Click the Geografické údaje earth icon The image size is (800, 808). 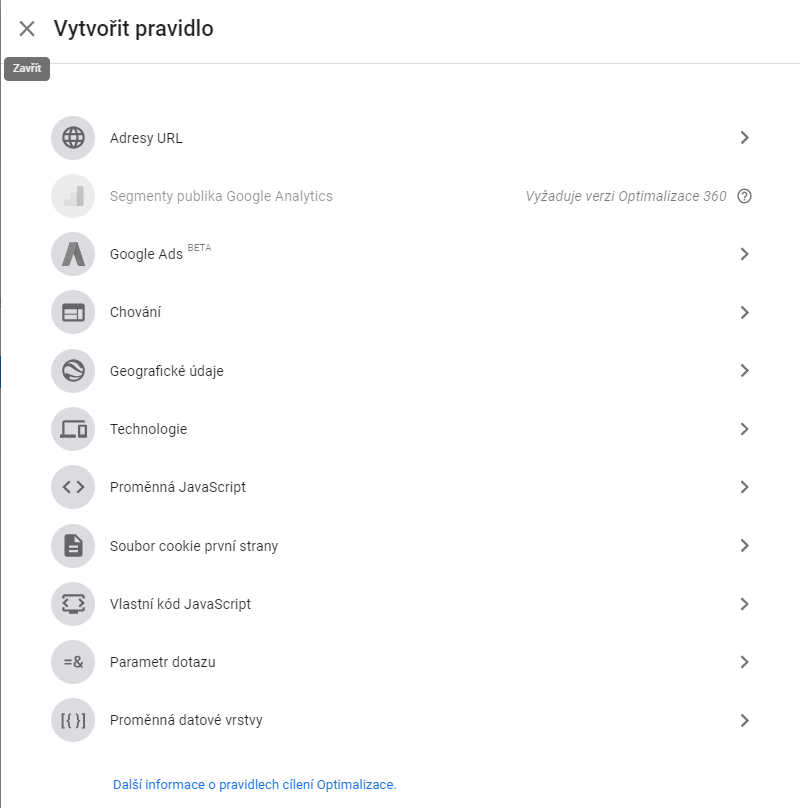pos(73,371)
